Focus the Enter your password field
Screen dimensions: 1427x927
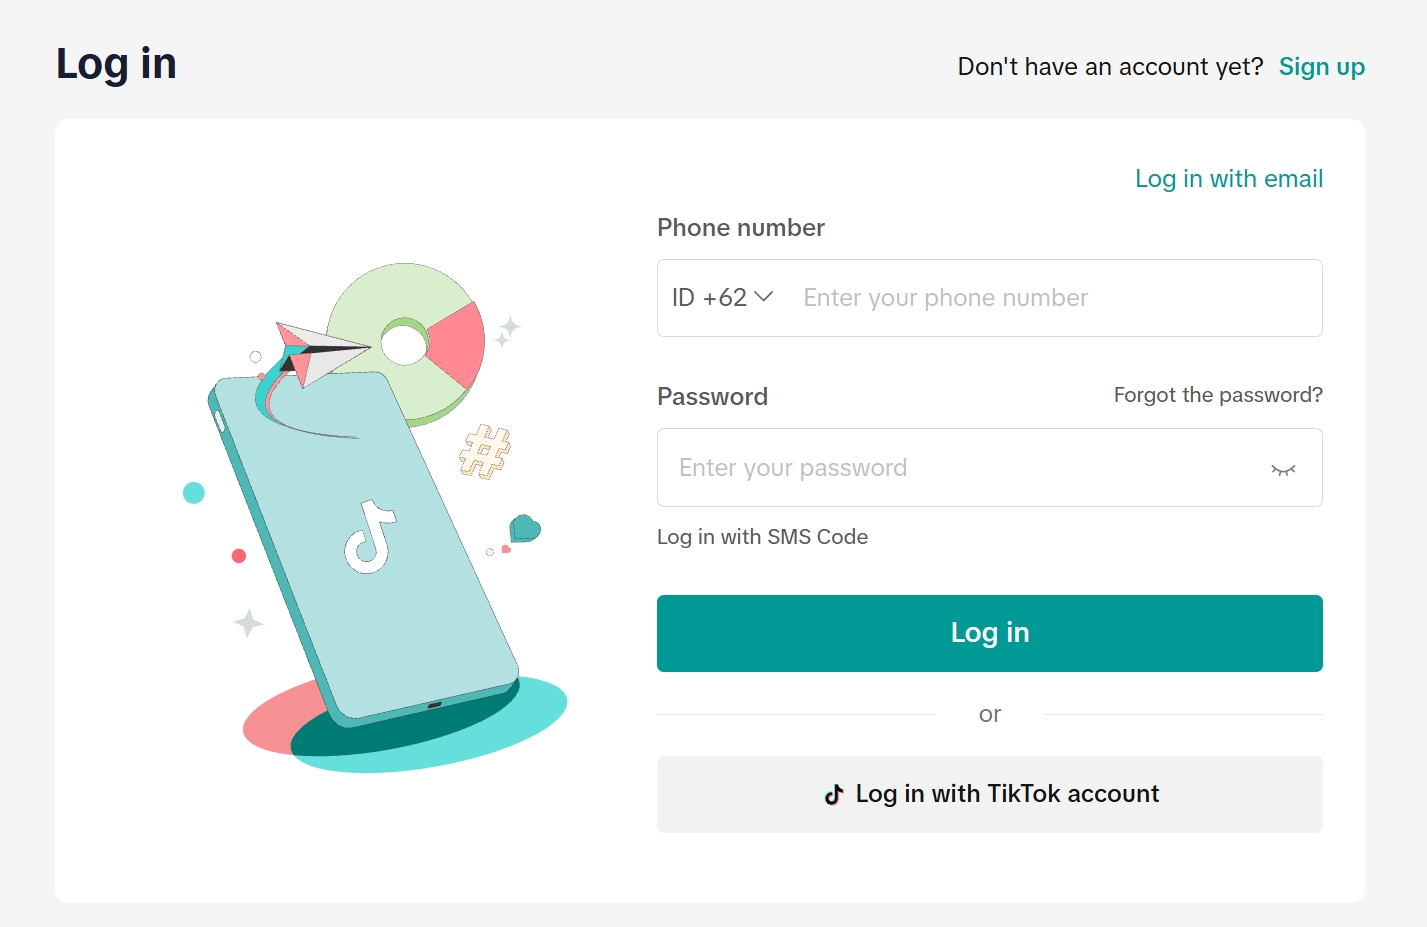tap(960, 468)
